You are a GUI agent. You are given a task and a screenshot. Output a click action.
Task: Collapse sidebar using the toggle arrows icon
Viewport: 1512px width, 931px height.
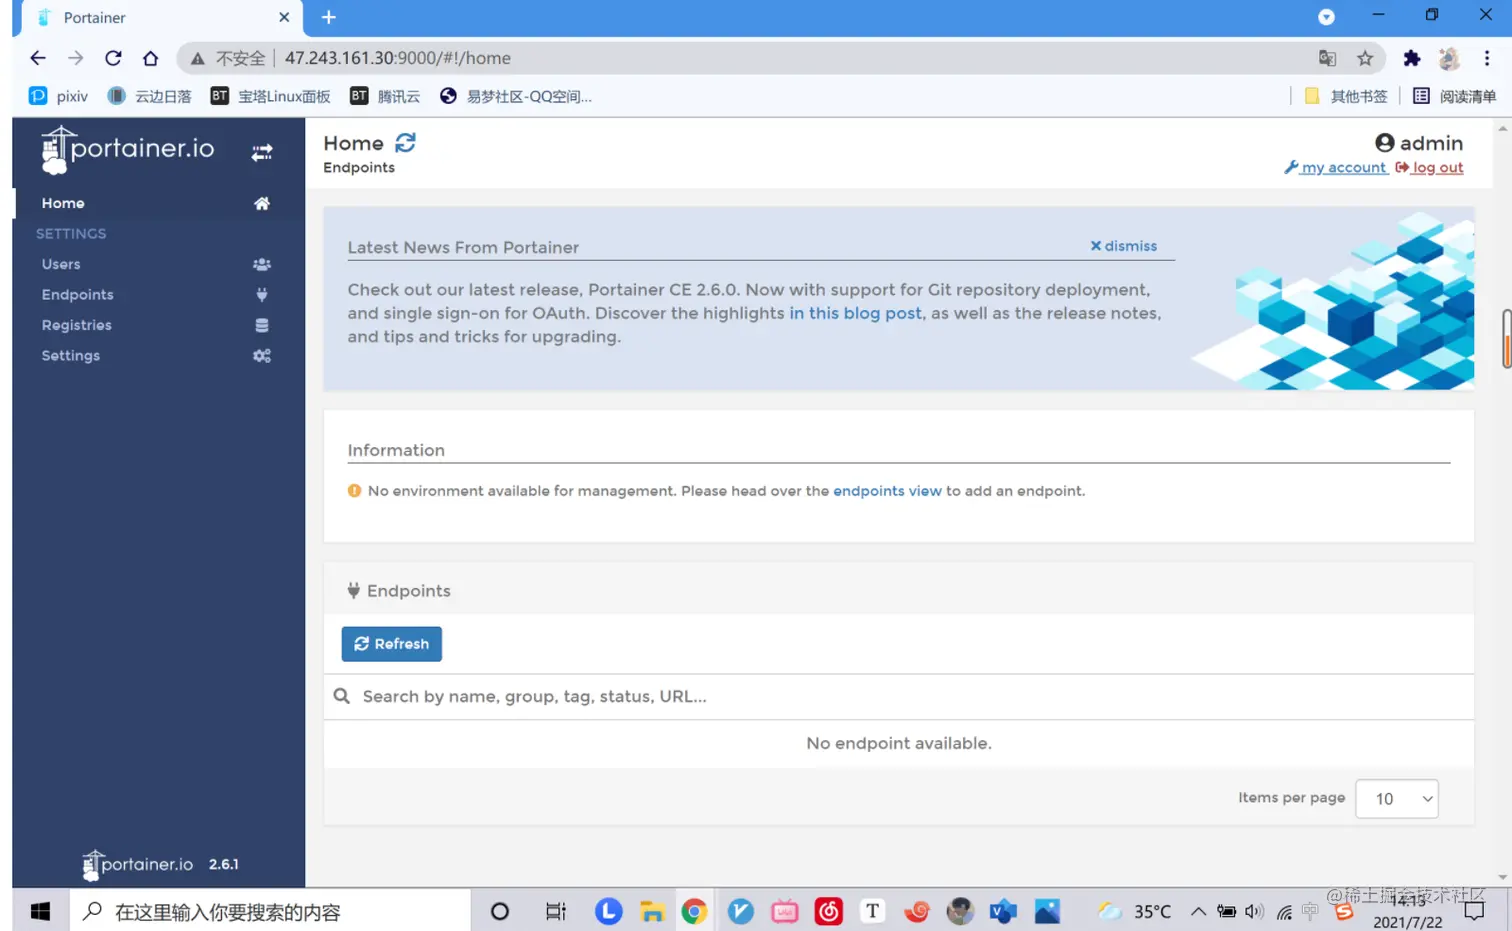tap(262, 152)
